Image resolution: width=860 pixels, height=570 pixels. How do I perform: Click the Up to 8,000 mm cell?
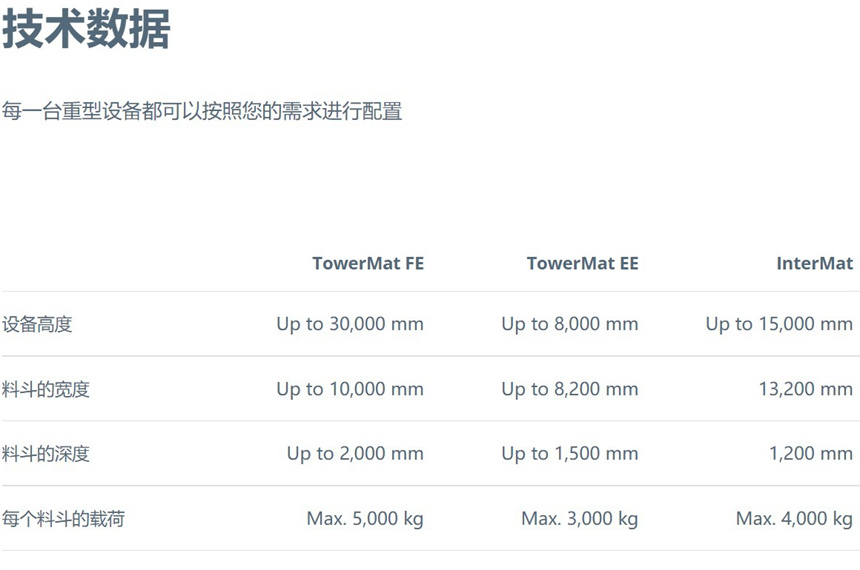tap(569, 324)
